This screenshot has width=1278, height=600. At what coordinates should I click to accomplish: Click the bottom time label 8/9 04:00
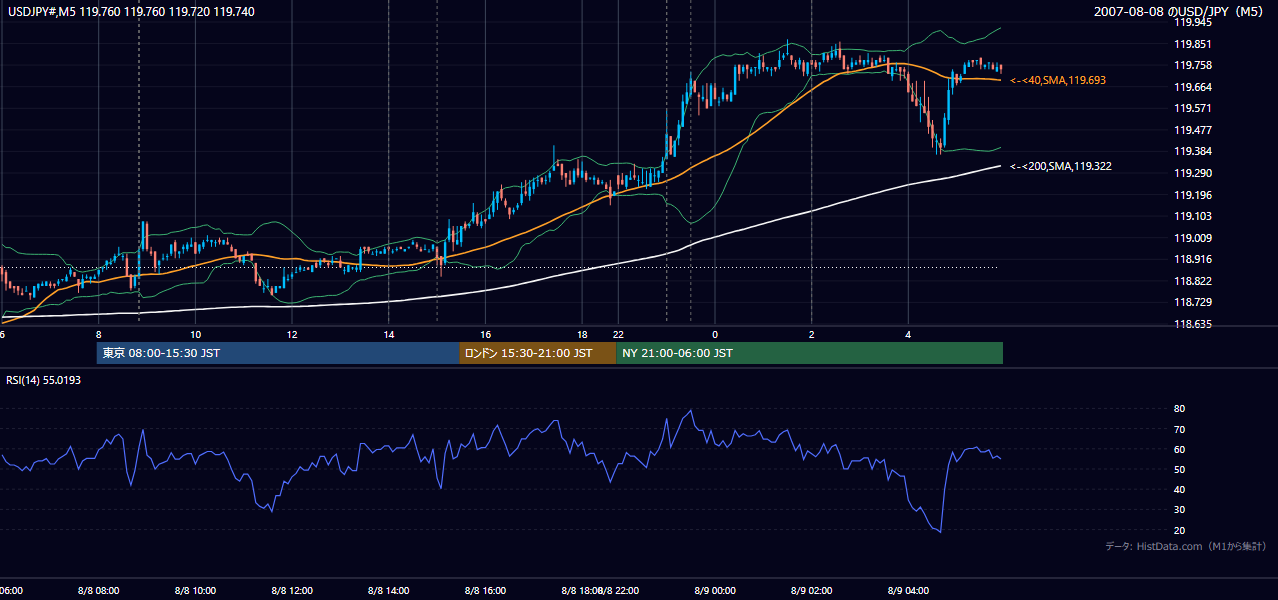tap(908, 591)
